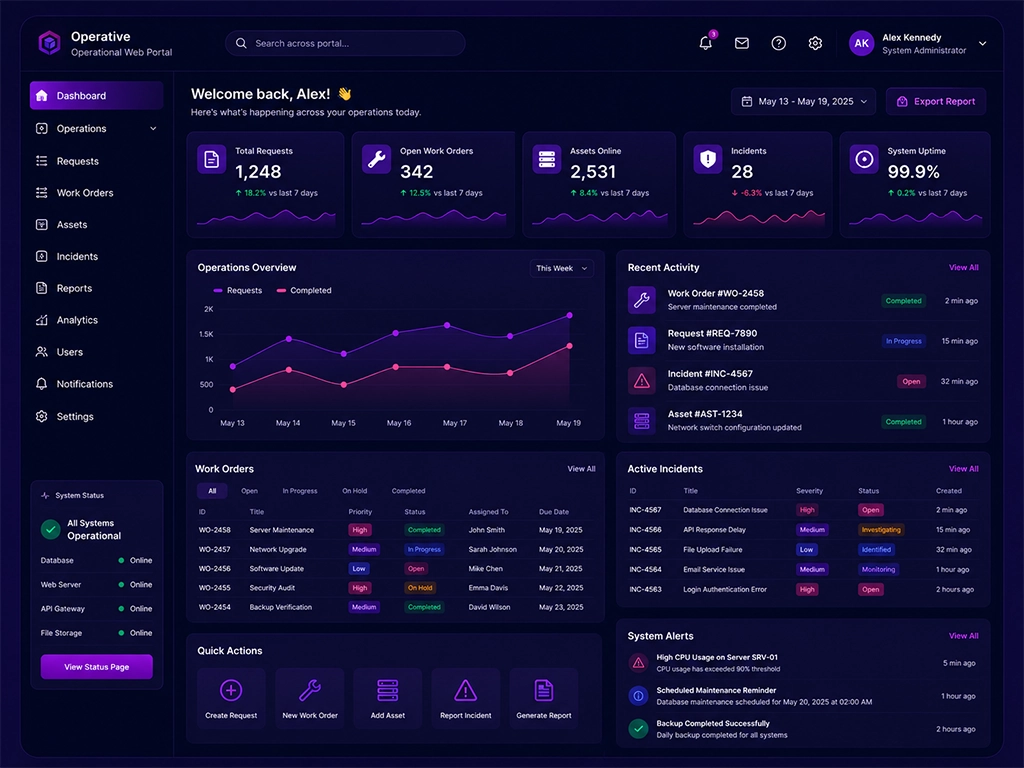Expand the Operations sidebar chevron

pos(153,129)
